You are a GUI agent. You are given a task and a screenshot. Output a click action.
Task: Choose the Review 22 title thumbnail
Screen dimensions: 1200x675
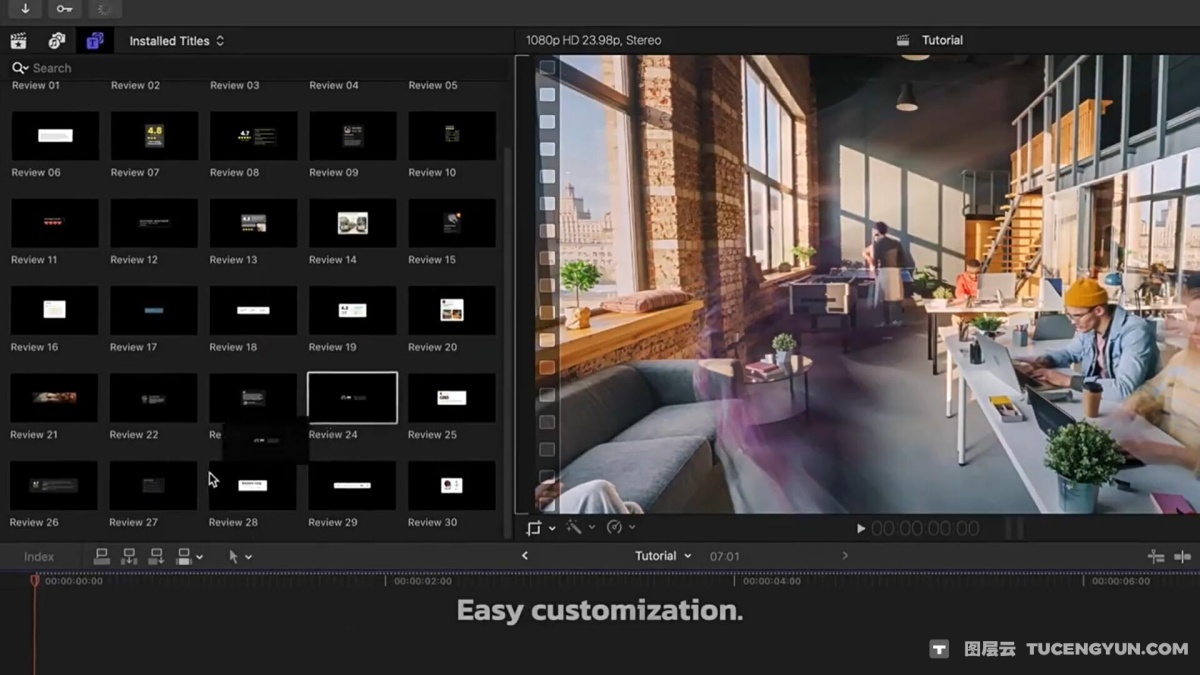click(154, 398)
